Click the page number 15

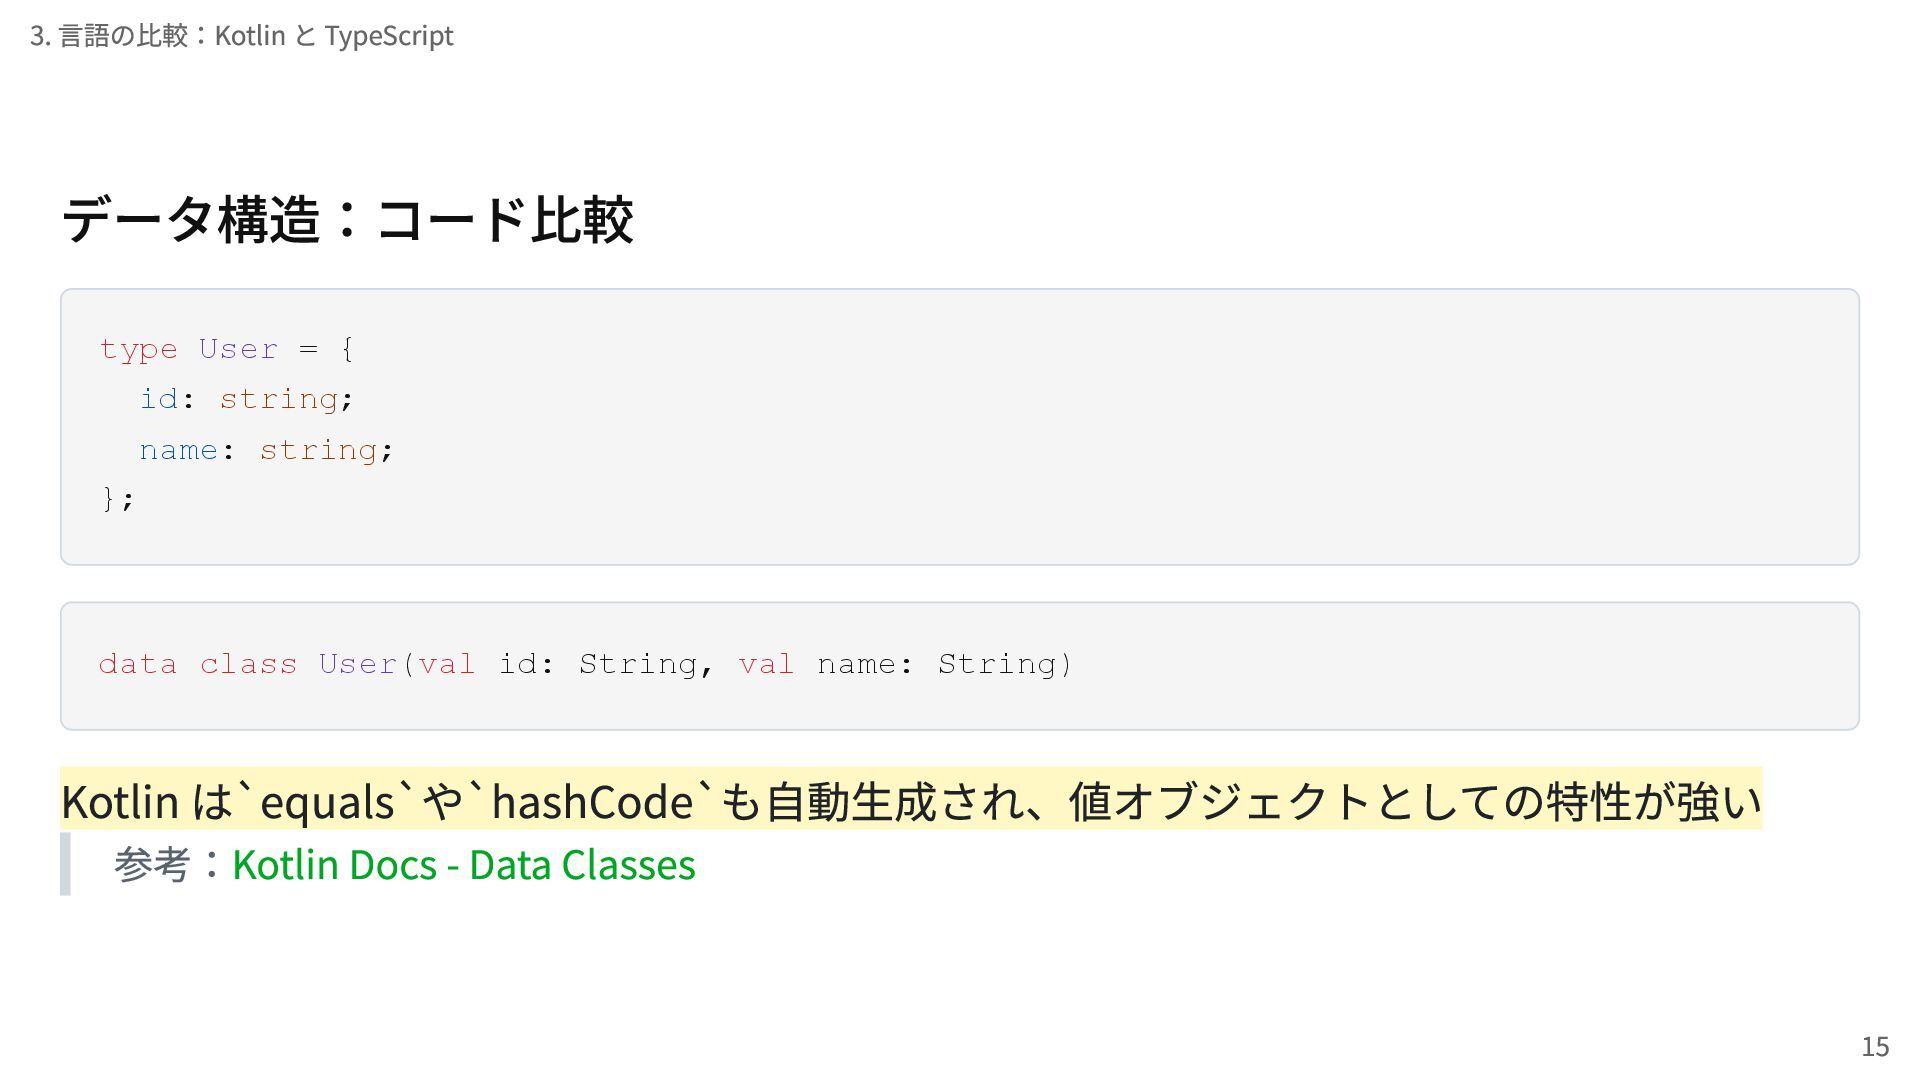[x=1874, y=1046]
